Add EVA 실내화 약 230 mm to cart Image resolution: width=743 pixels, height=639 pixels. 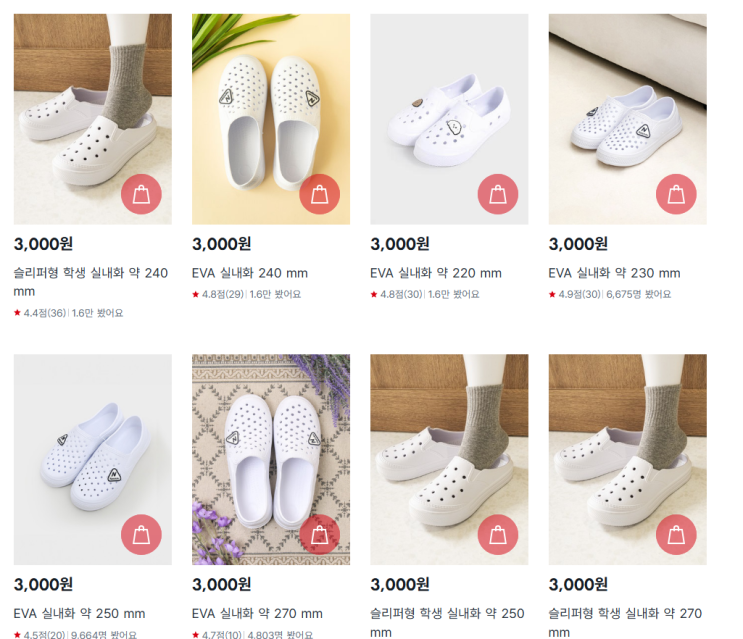point(676,194)
